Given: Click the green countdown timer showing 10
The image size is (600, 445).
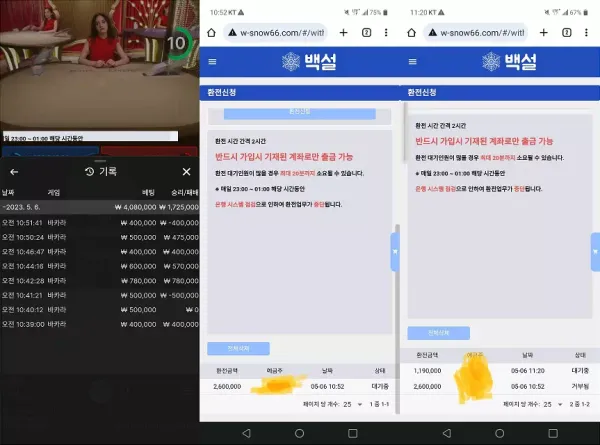Looking at the screenshot, I should coord(178,43).
